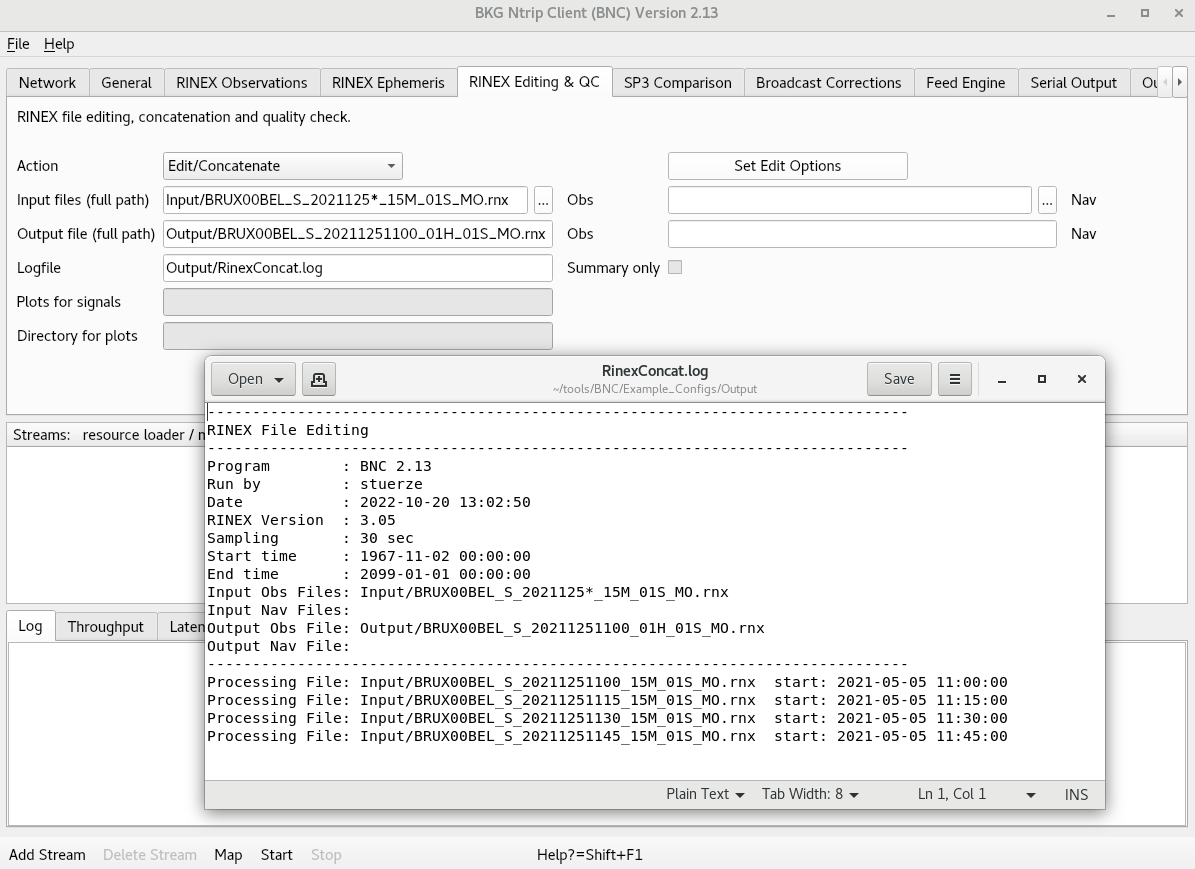The height and width of the screenshot is (869, 1195).
Task: Switch to the Throughput tab
Action: point(106,627)
